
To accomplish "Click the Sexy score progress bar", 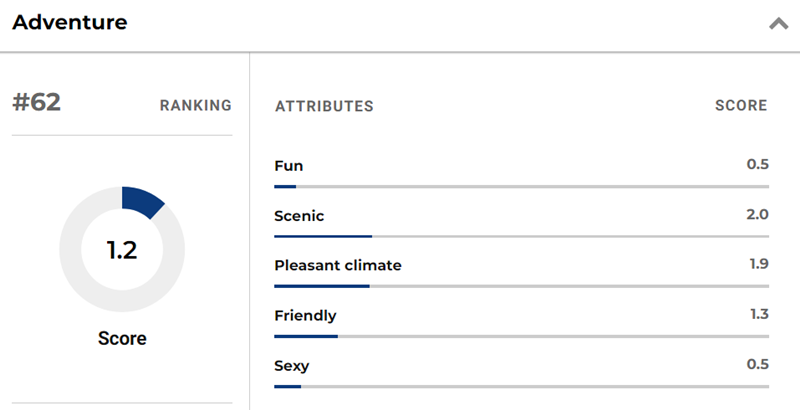I will coord(521,386).
